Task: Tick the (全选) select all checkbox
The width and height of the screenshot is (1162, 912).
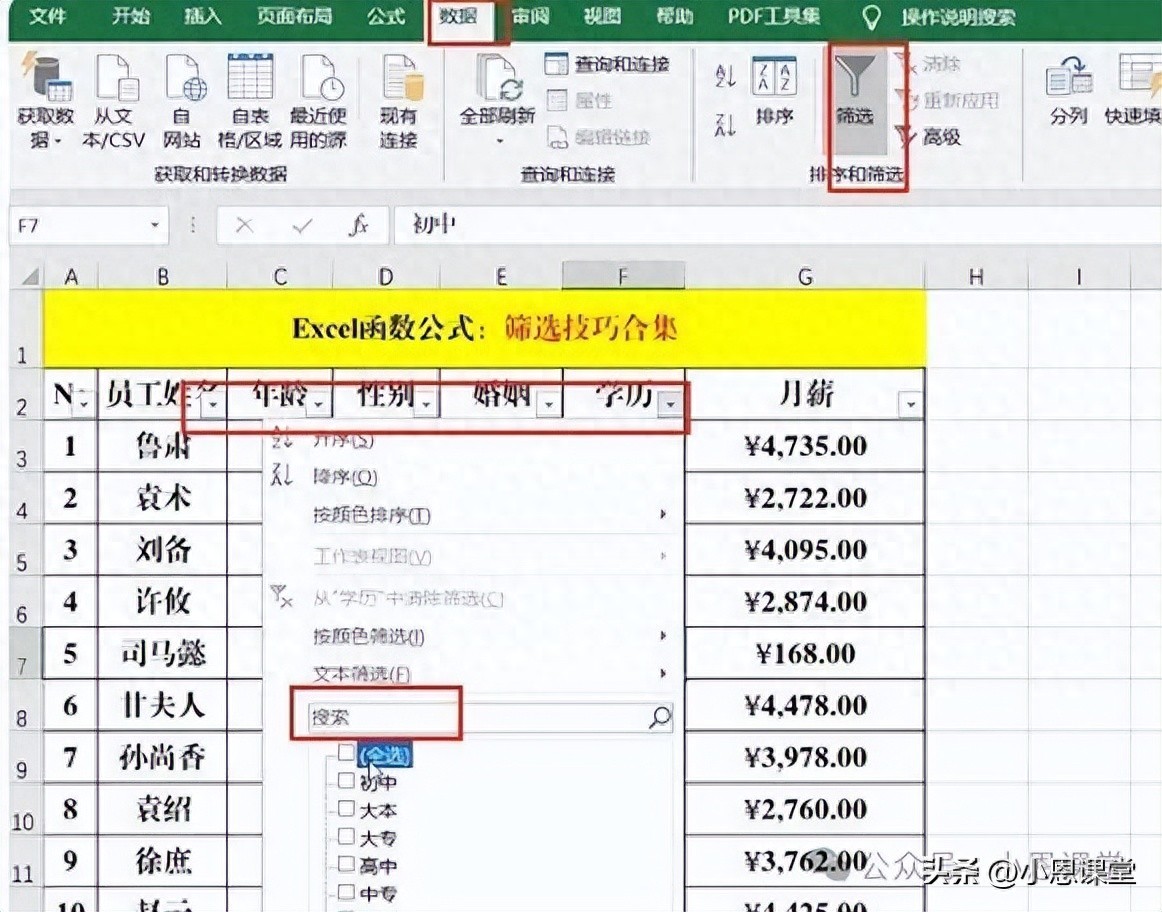Action: coord(346,753)
